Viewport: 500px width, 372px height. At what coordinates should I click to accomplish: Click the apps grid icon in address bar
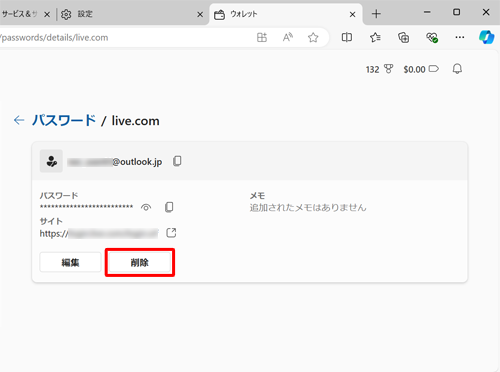[x=262, y=37]
